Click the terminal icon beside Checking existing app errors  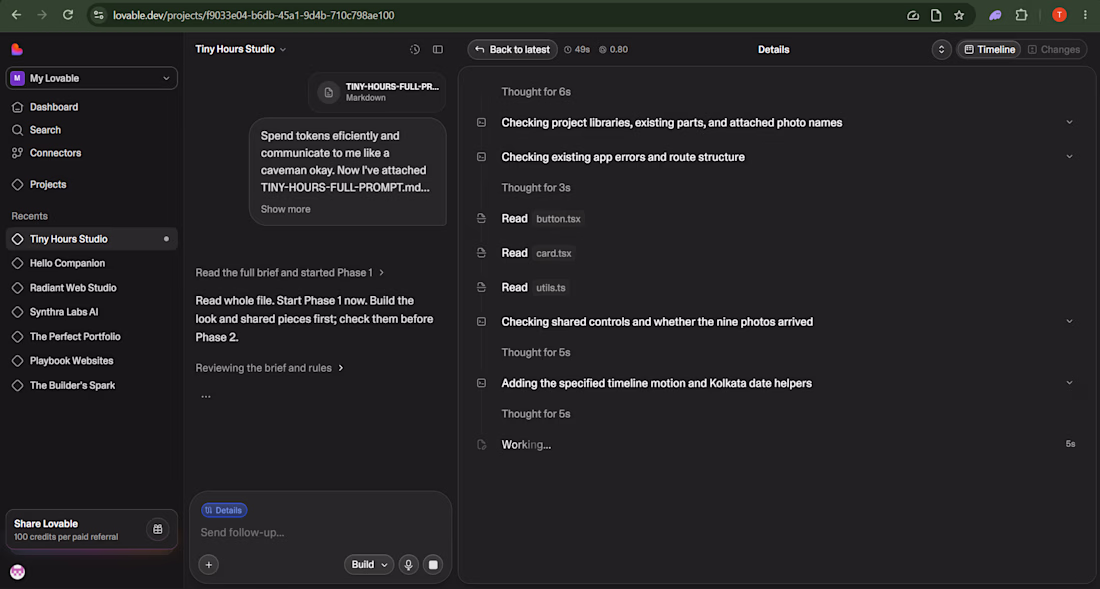481,157
